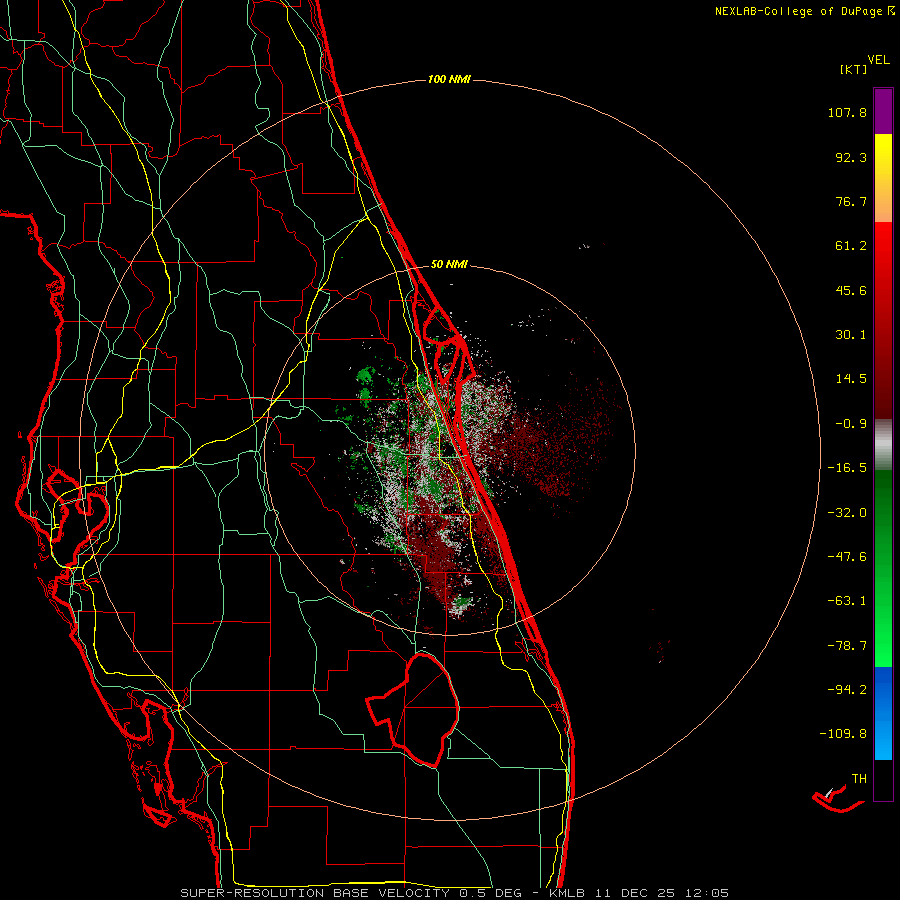Click the Lake Okeechobee outline on map
This screenshot has width=900, height=900.
point(414,709)
